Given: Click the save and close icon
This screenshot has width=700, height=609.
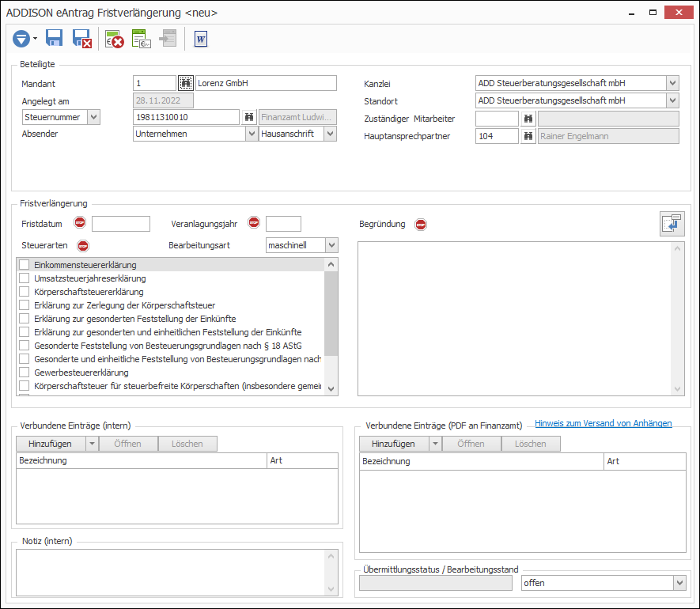Looking at the screenshot, I should click(x=82, y=38).
